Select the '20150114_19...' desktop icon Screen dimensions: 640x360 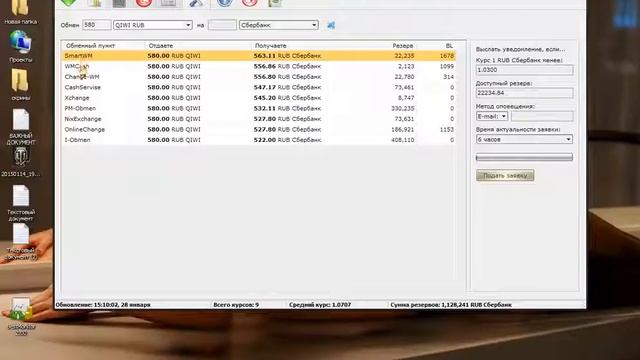(20, 162)
